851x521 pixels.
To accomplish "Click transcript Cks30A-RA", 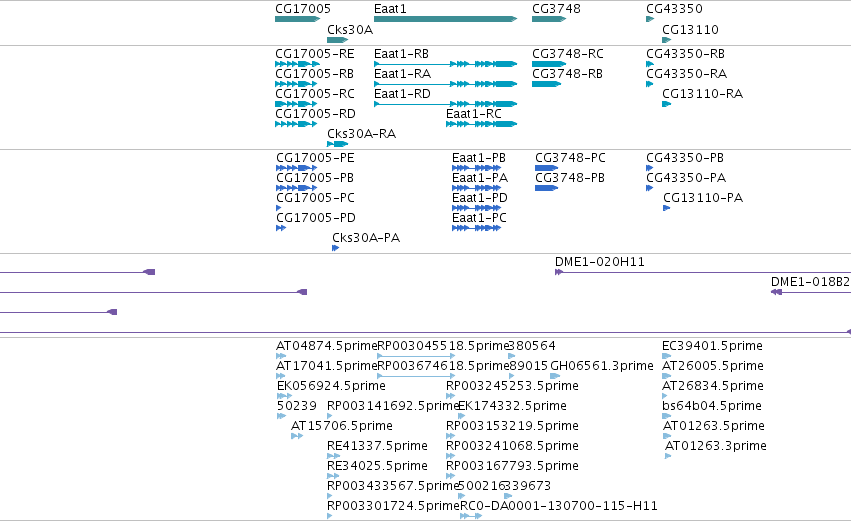I will pos(361,134).
